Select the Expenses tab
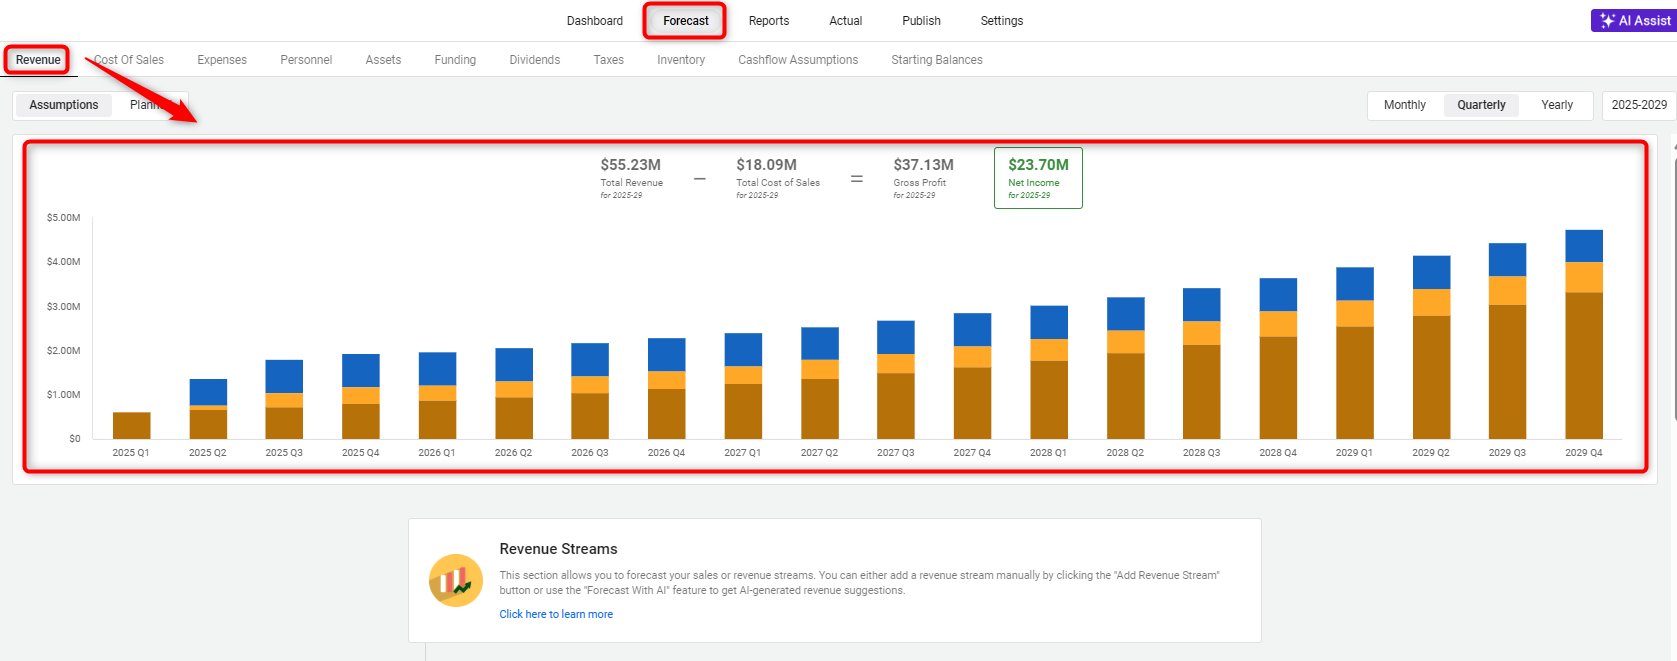Image resolution: width=1677 pixels, height=661 pixels. click(222, 60)
